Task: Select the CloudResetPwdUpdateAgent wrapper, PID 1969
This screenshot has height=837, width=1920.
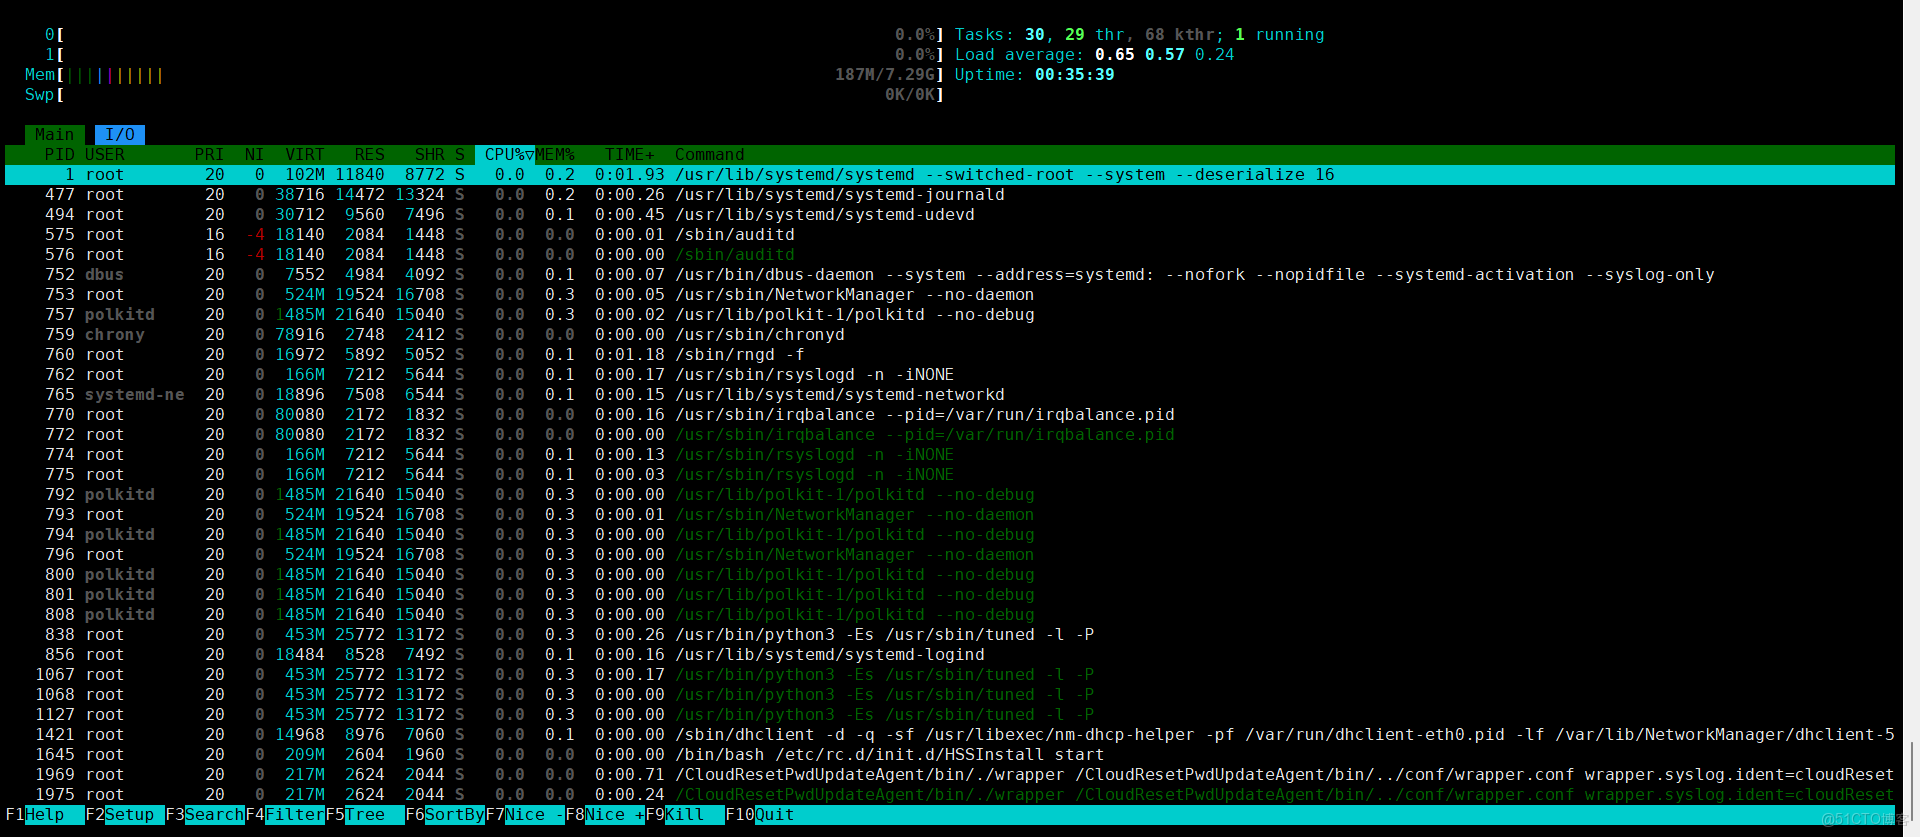Action: [x=950, y=775]
